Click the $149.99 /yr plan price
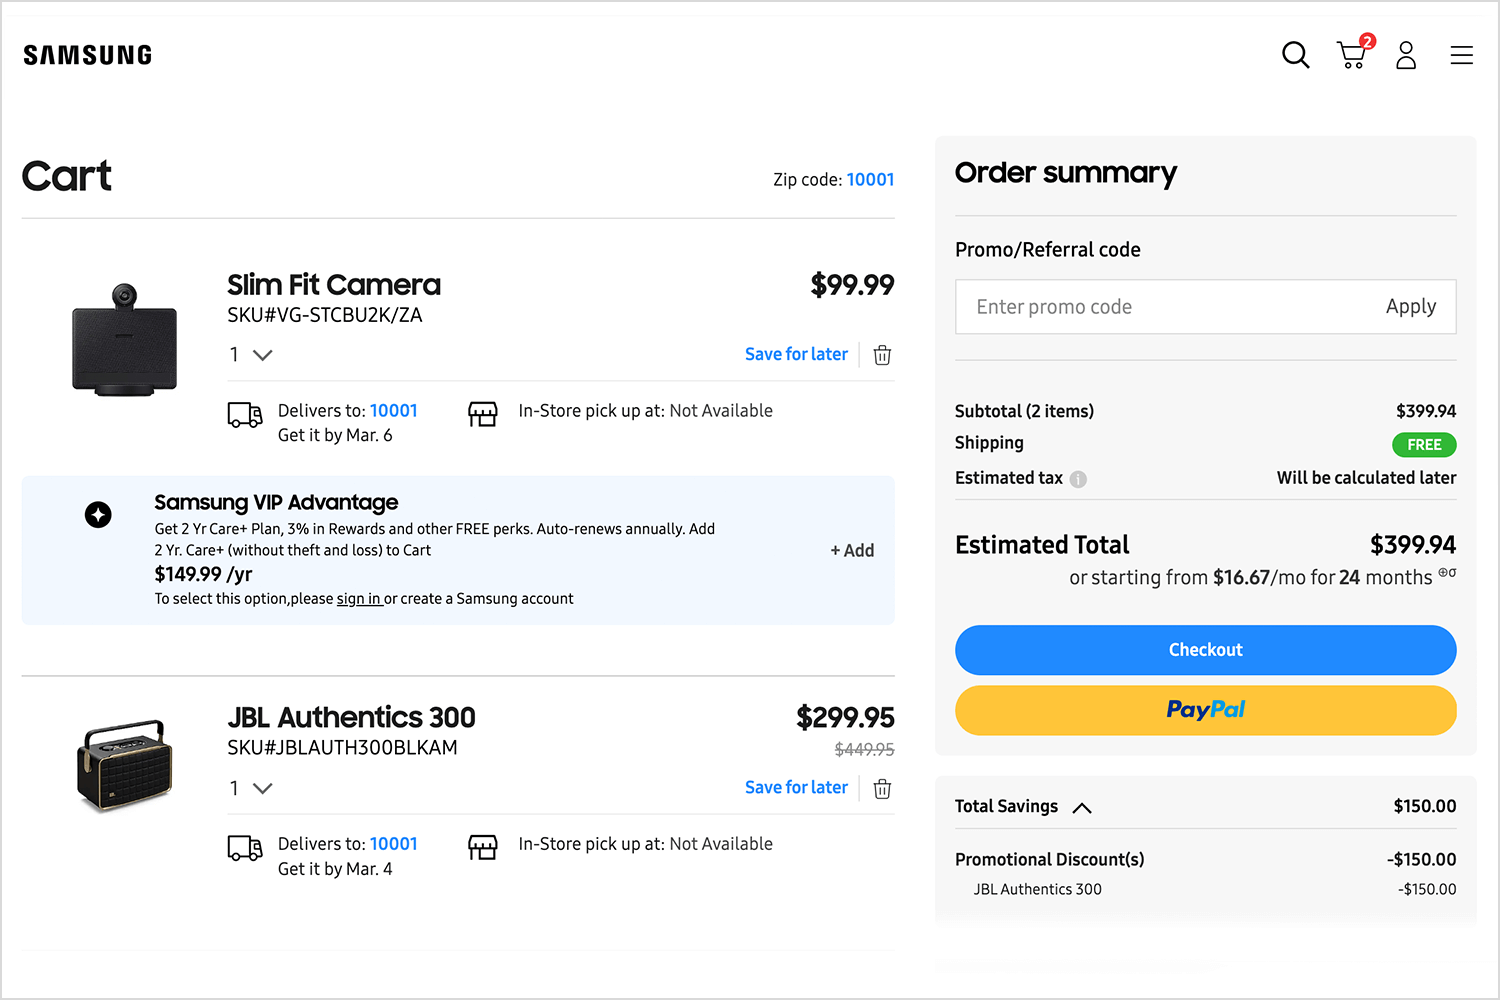The height and width of the screenshot is (1000, 1500). click(203, 574)
